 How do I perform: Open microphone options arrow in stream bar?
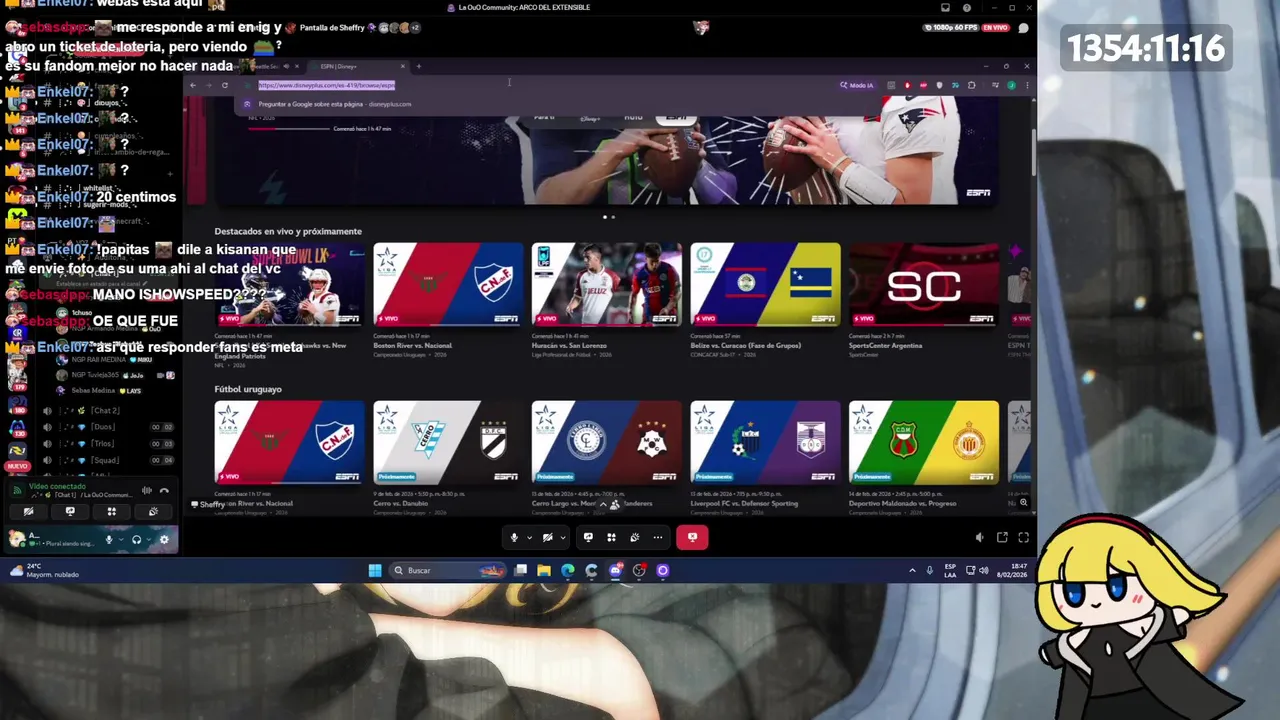click(529, 538)
